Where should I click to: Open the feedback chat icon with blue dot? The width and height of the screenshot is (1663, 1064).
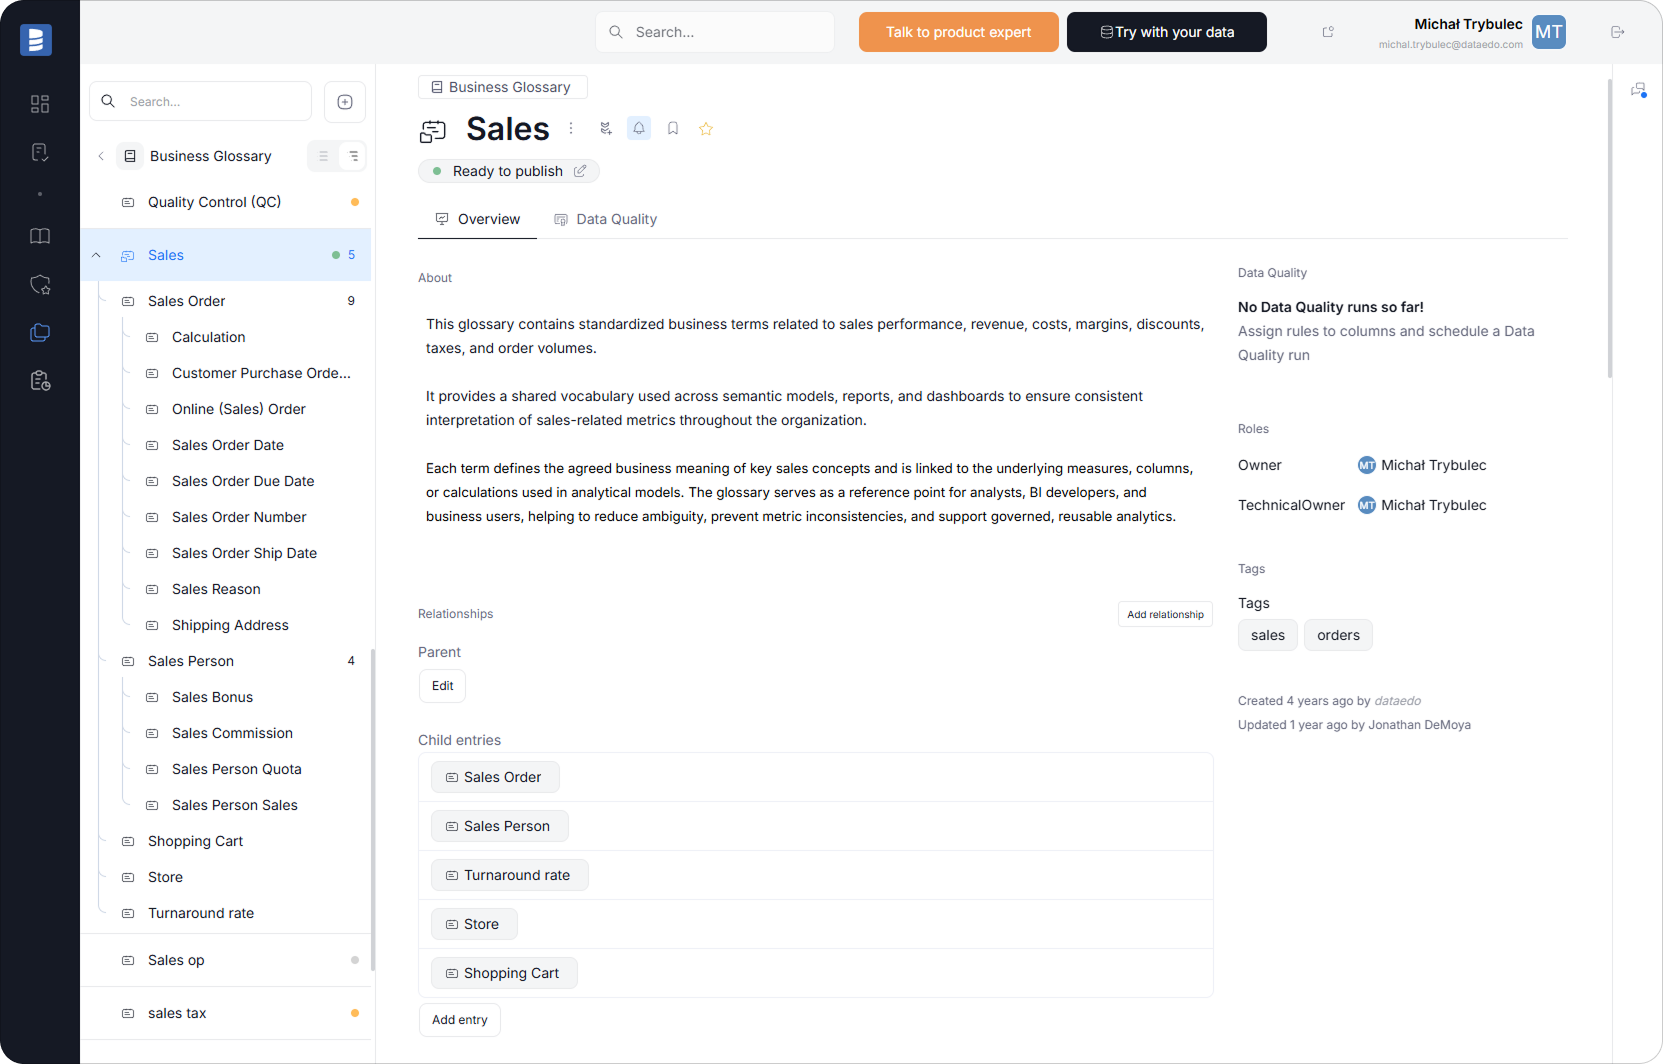pyautogui.click(x=1640, y=89)
